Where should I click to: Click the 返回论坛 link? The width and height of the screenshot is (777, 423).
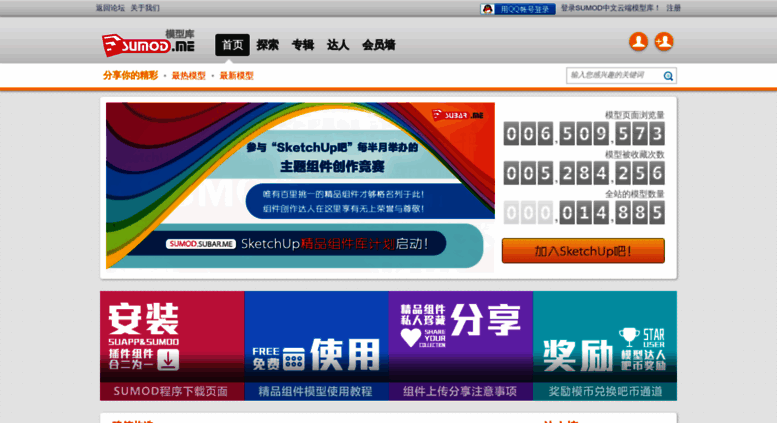tap(110, 8)
